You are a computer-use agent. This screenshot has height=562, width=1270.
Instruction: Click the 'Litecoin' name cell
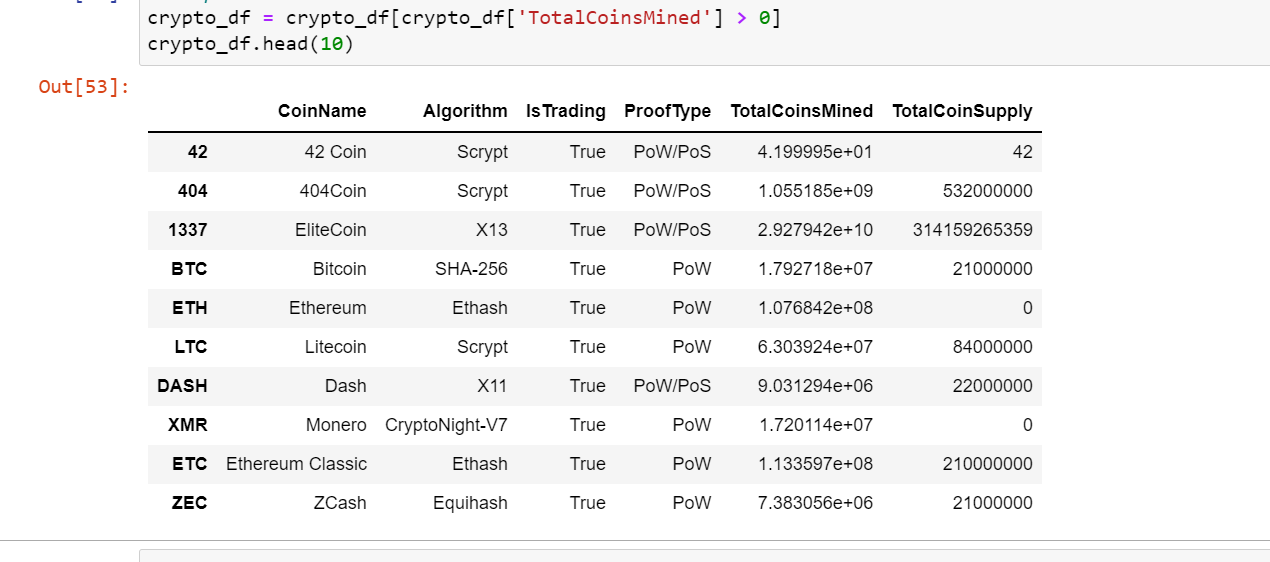point(335,347)
